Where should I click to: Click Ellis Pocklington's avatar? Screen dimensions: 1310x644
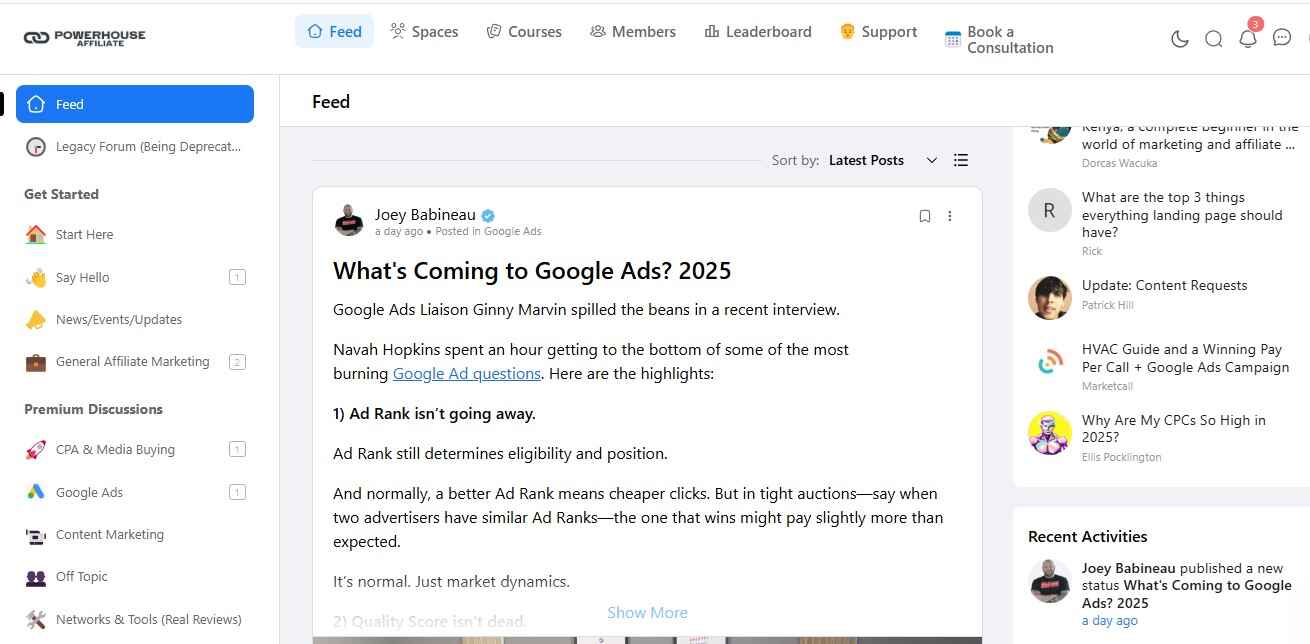coord(1049,433)
